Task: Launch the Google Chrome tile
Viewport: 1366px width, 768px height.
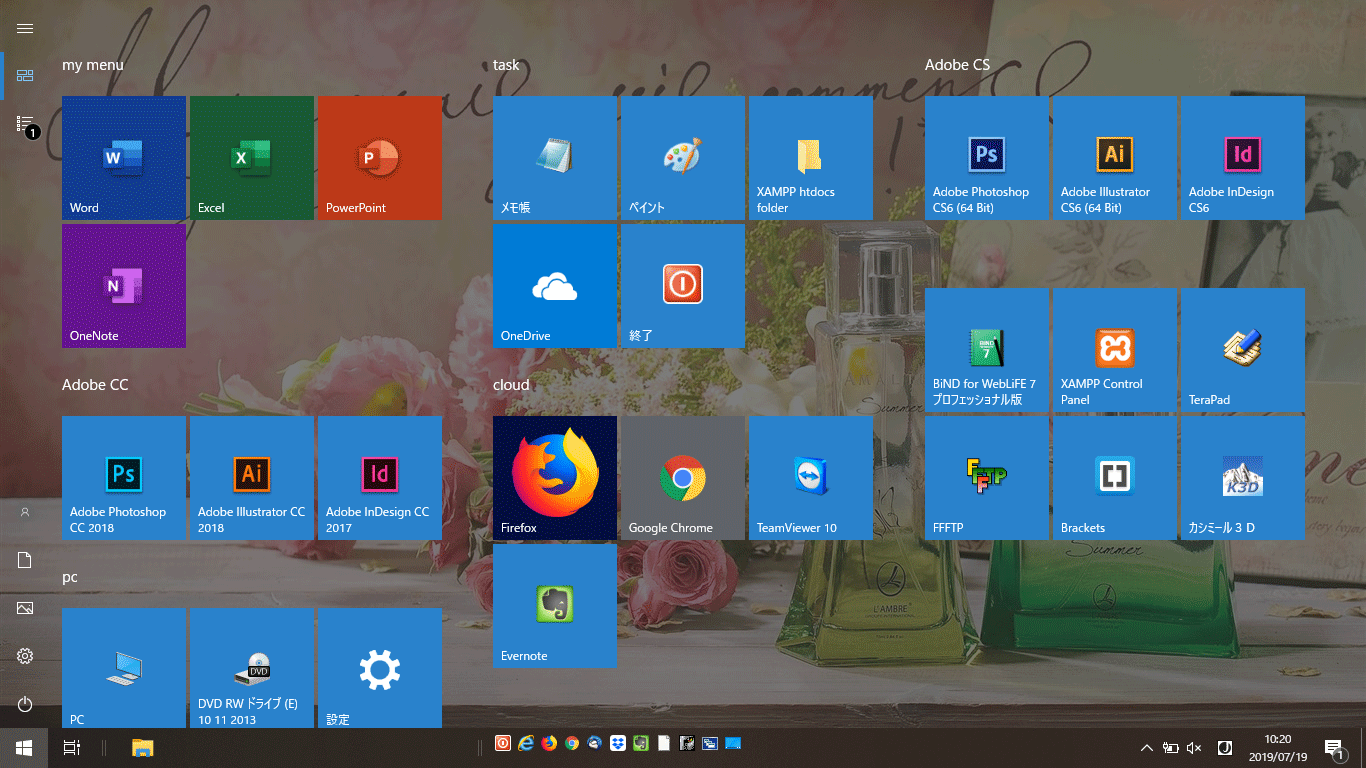Action: (683, 478)
